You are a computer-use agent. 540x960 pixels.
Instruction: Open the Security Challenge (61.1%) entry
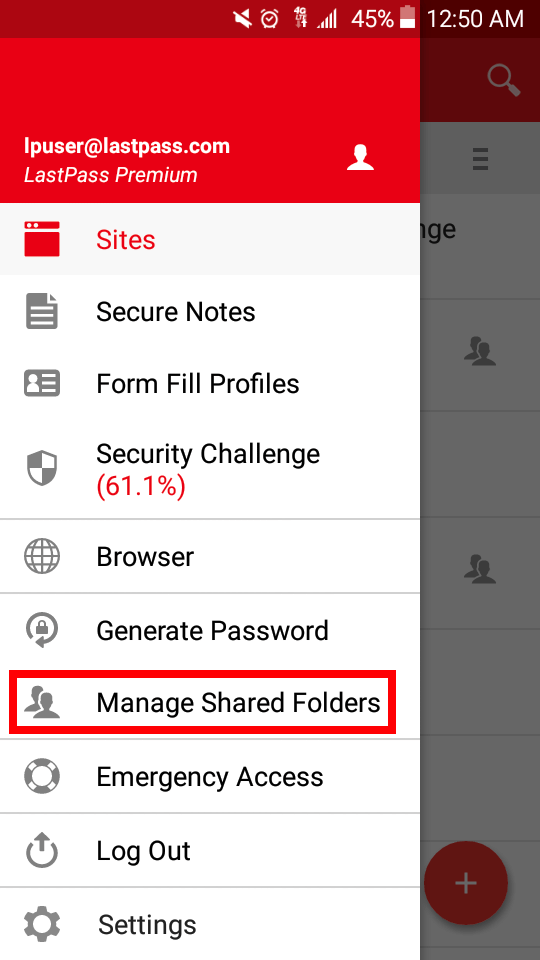click(x=210, y=470)
